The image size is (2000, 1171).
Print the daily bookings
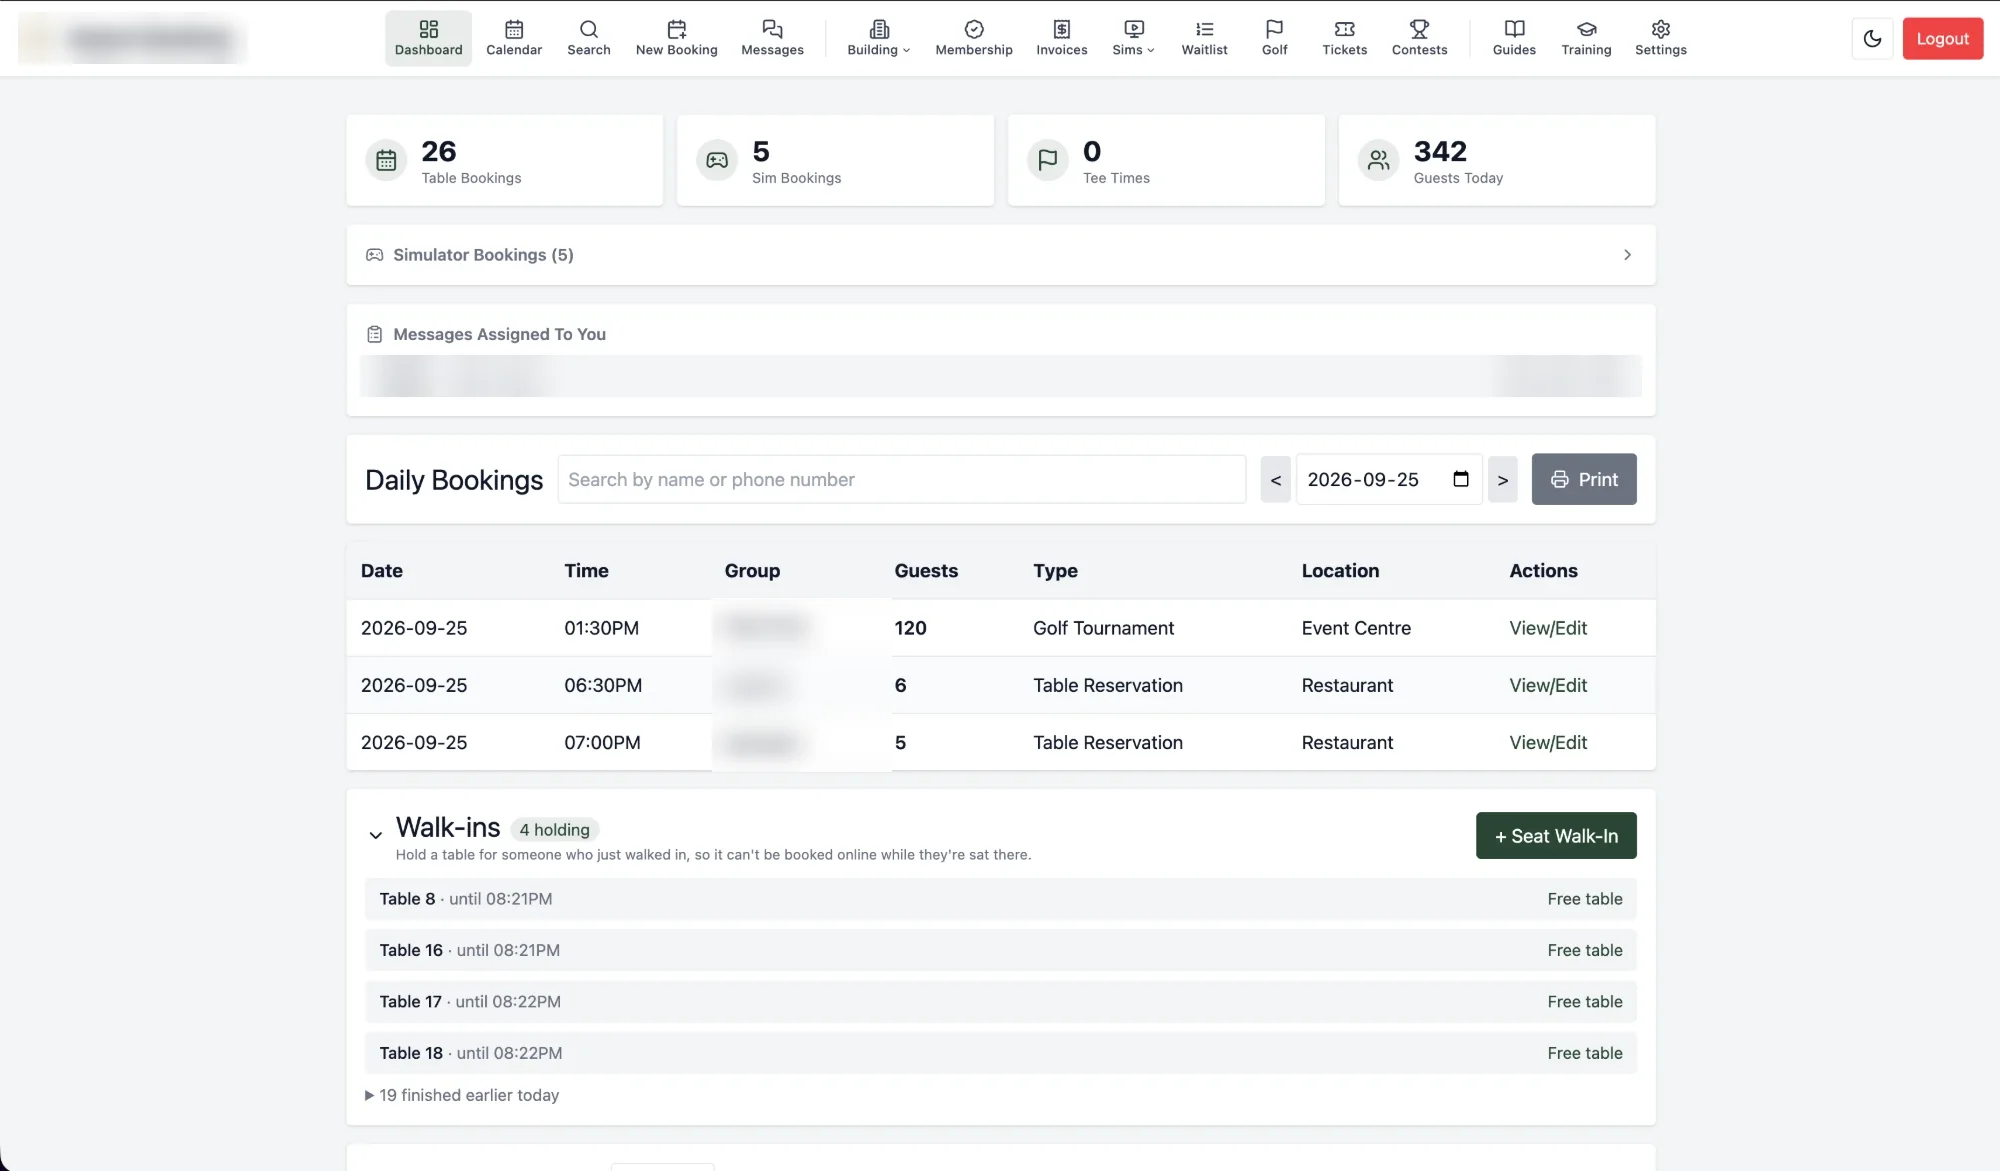pos(1583,479)
